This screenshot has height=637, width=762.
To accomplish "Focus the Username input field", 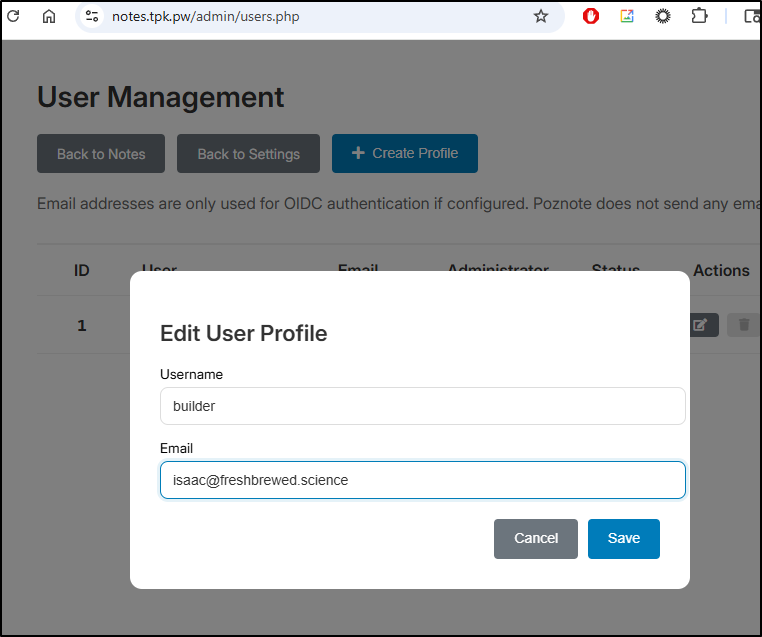I will click(x=422, y=406).
